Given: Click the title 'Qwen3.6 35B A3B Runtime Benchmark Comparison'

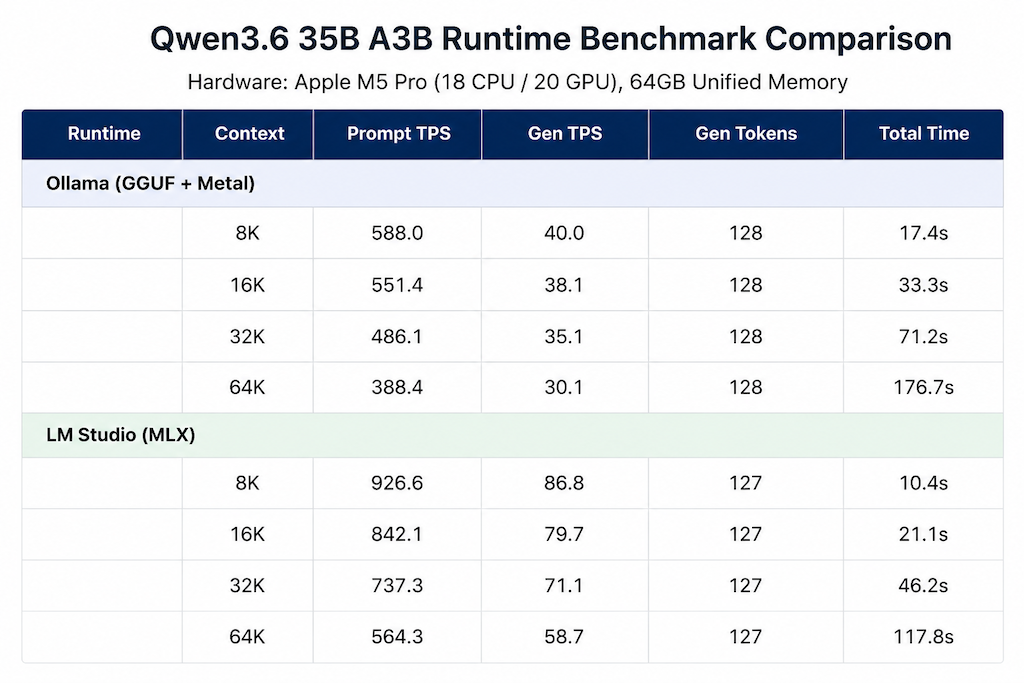Looking at the screenshot, I should point(551,39).
